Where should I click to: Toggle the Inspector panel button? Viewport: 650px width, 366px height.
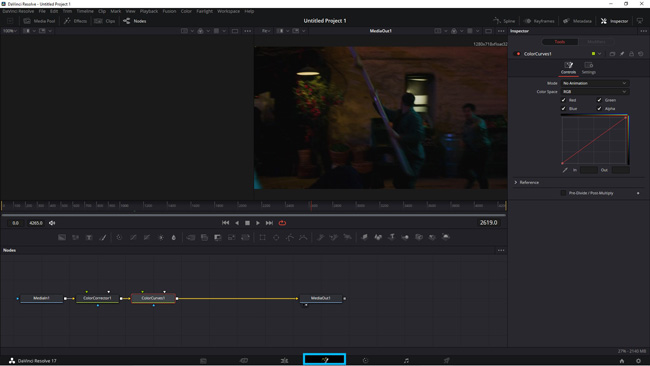coord(614,21)
